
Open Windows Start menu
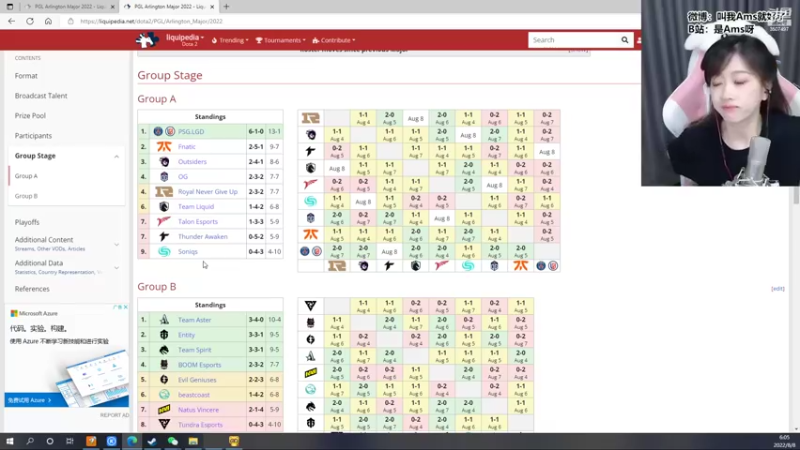pos(9,441)
